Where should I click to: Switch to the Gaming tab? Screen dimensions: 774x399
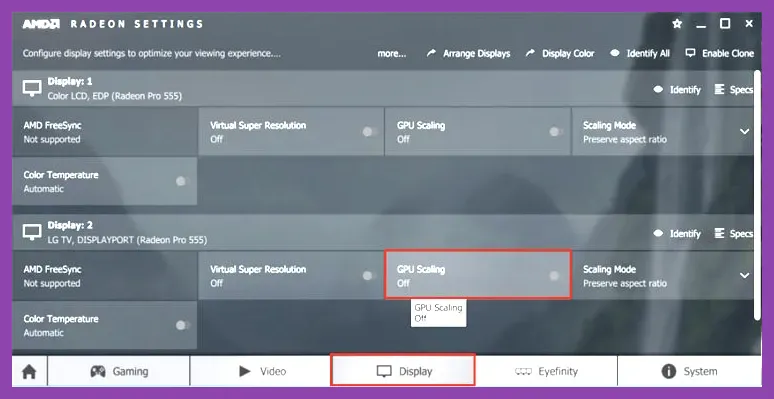(x=118, y=371)
